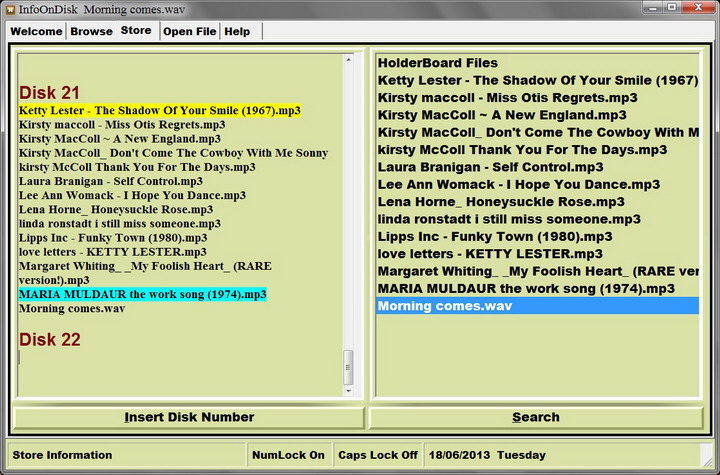
Task: Click the Caps Lock Off status indicator
Action: 378,455
